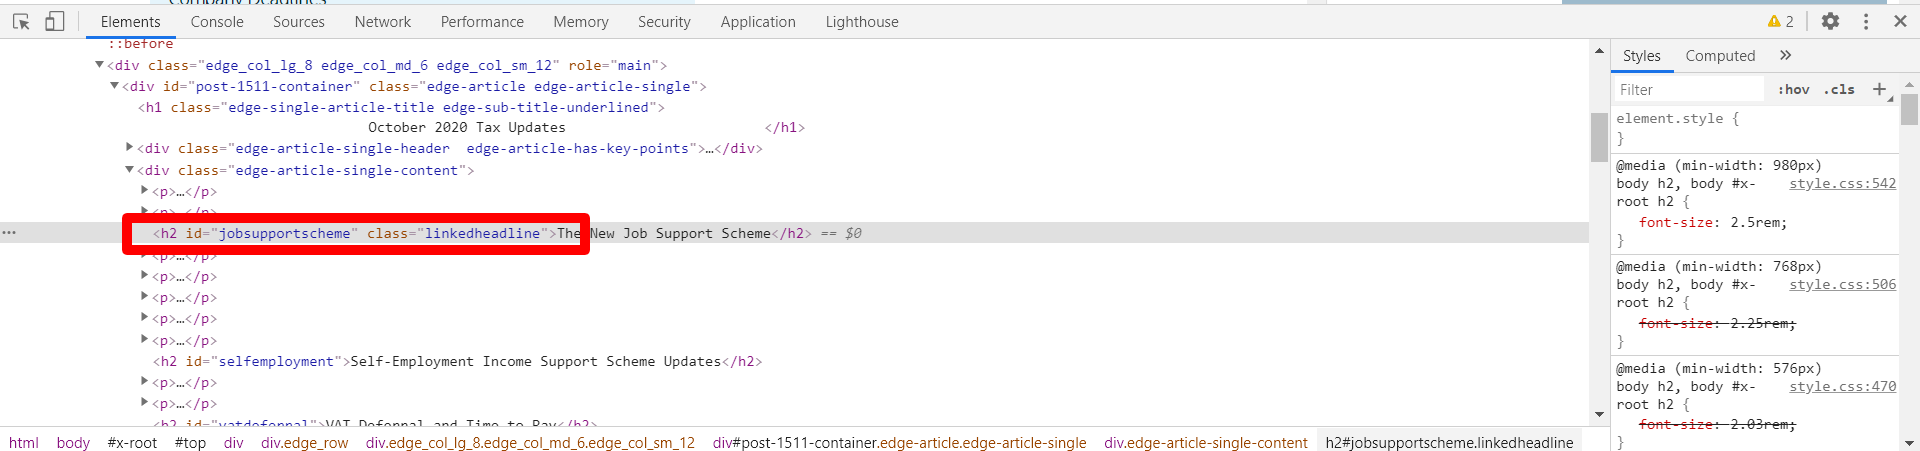Screen dimensions: 1920x451
Task: Open style.css:542 source link
Action: click(1842, 183)
